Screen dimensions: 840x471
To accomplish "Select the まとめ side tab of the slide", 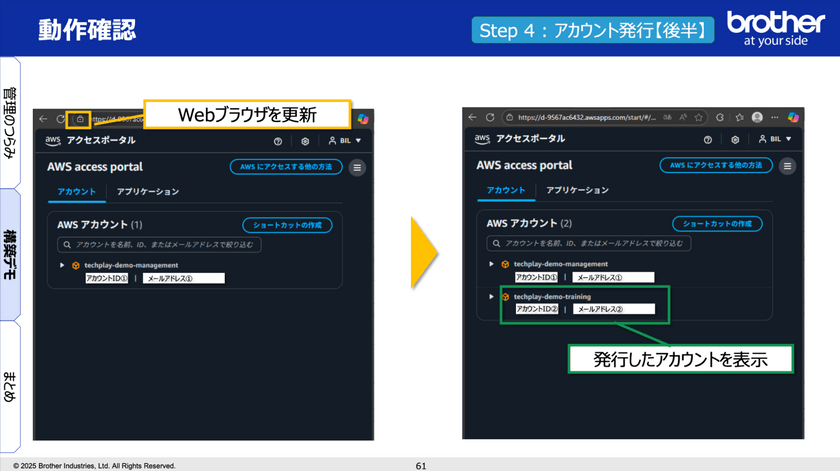I will click(9, 385).
